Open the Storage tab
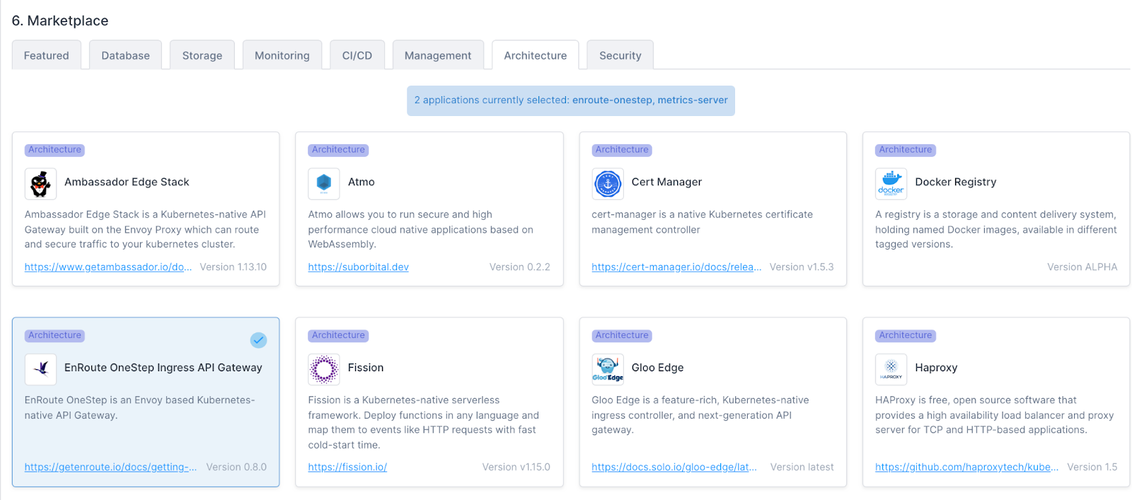Screen dimensions: 1132x500 point(202,55)
